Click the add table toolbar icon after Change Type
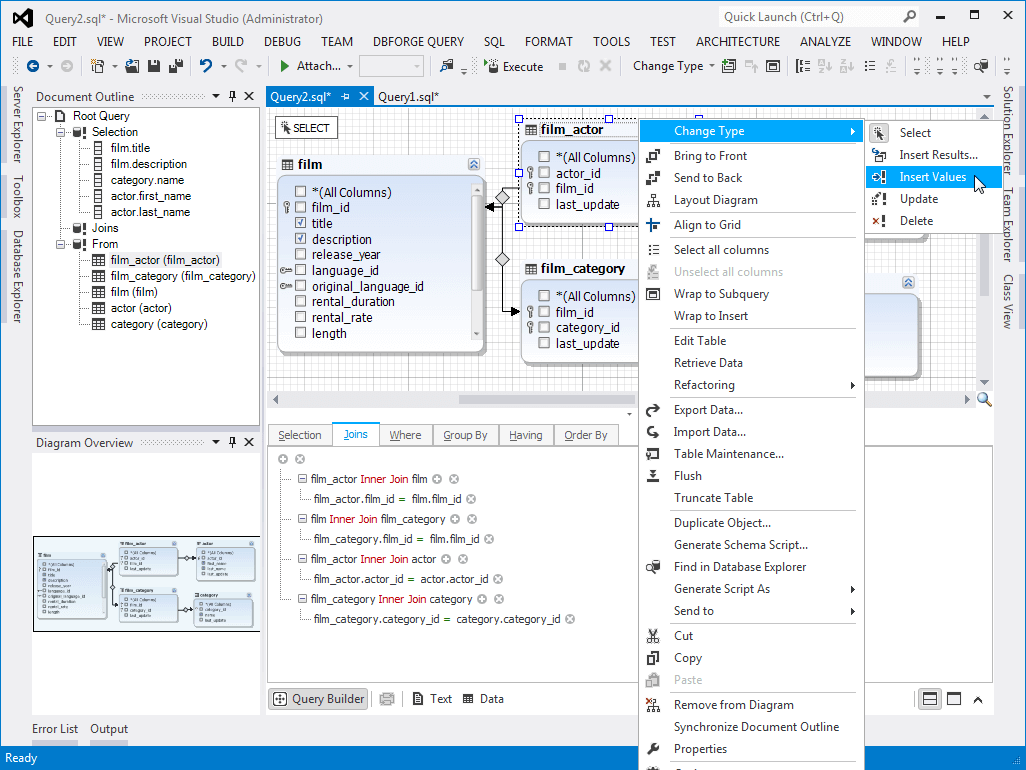This screenshot has width=1026, height=770. 728,66
